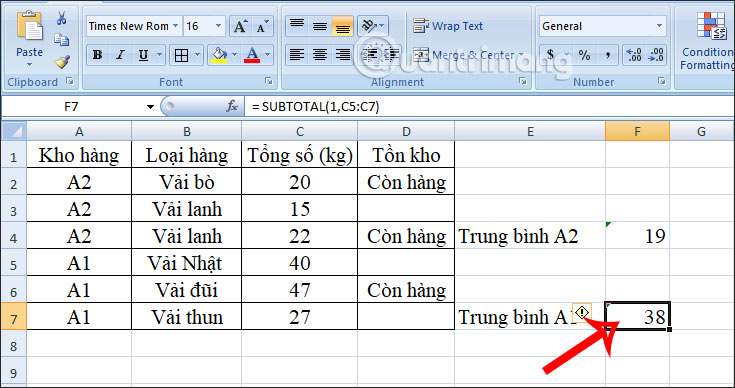Click Conditional Formatting button

click(707, 41)
